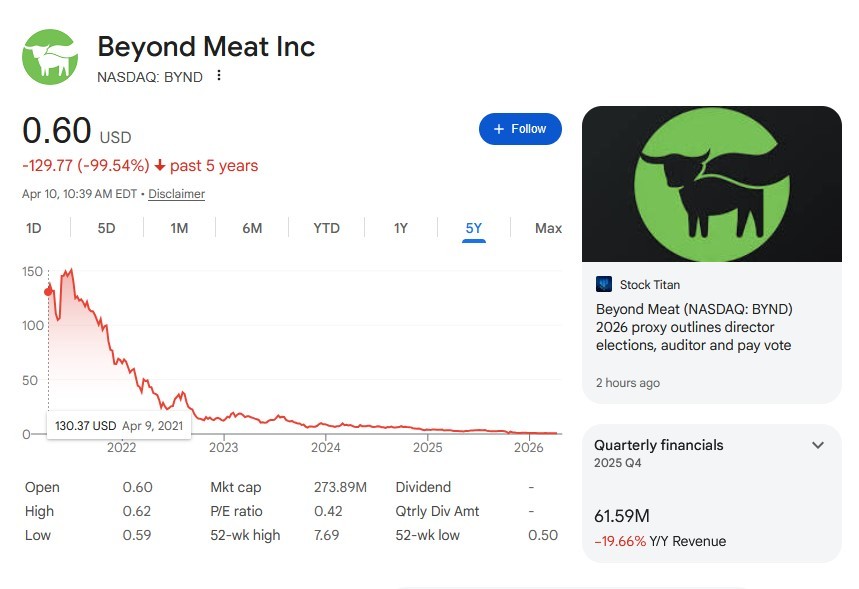View the Max chart range
This screenshot has width=859, height=589.
[547, 228]
